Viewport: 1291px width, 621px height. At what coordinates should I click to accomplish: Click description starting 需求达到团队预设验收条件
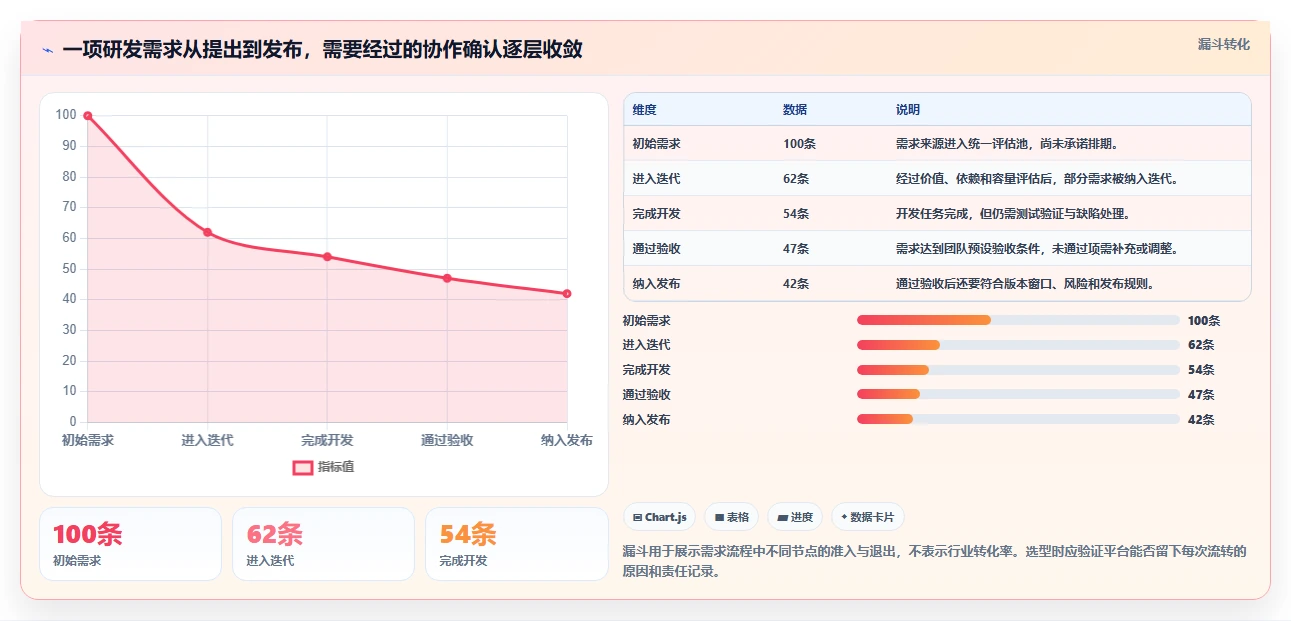[x=1037, y=249]
